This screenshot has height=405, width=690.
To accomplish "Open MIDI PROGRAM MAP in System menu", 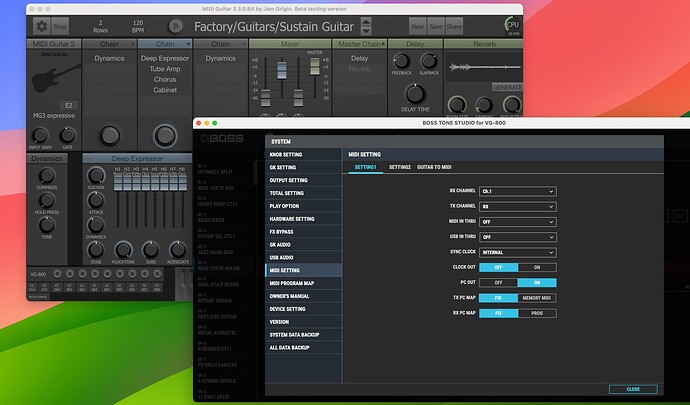I will [x=303, y=283].
